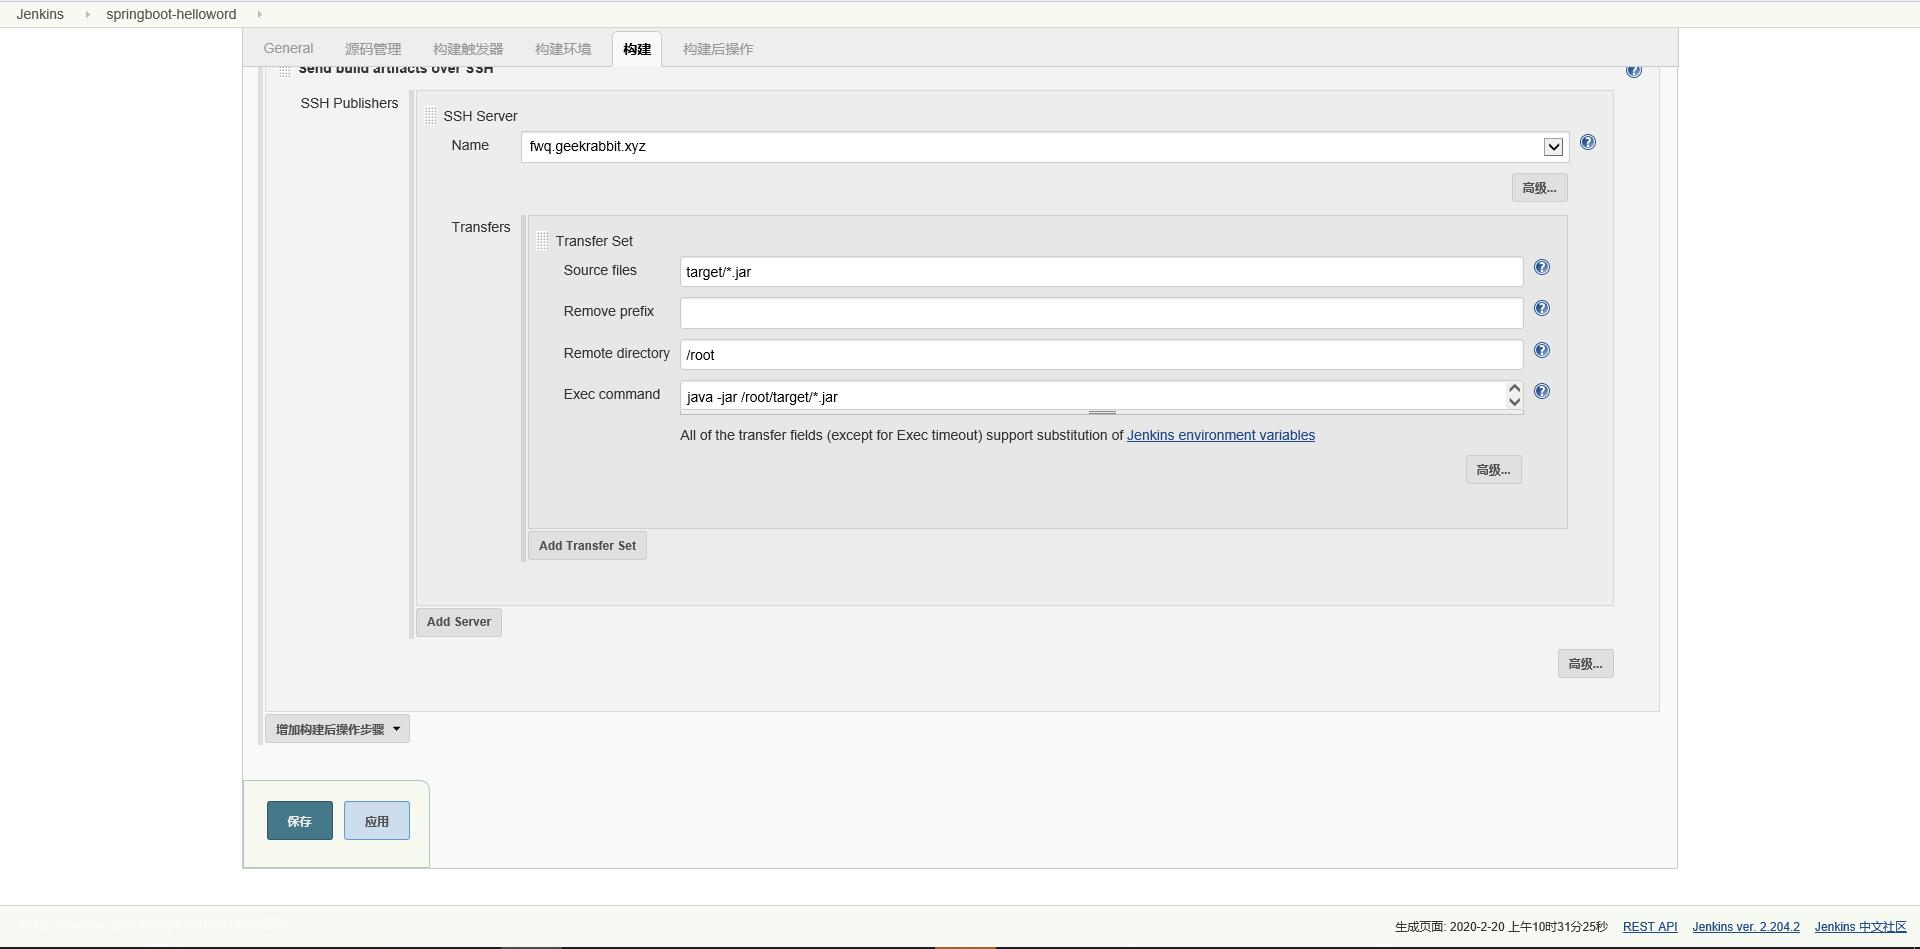Image resolution: width=1920 pixels, height=949 pixels.
Task: Switch to the 构建触发器 tab
Action: coord(468,49)
